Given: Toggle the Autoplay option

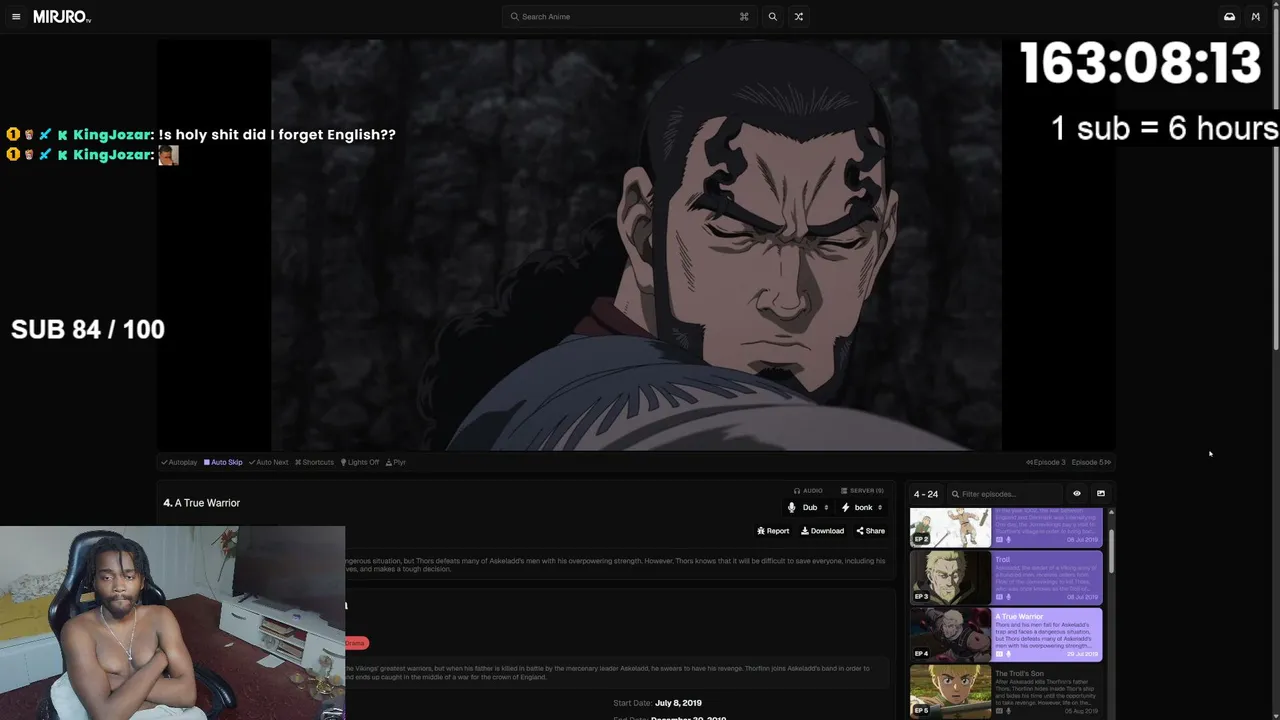Looking at the screenshot, I should pos(179,462).
